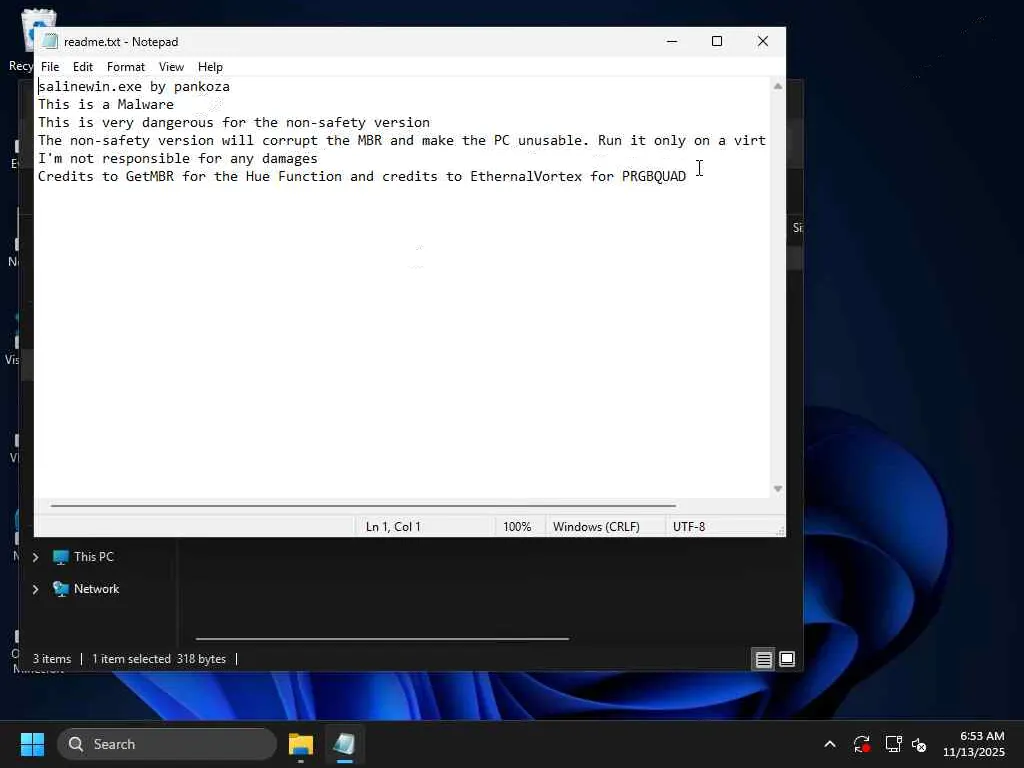
Task: Click the taskbar Search box
Action: coord(167,744)
